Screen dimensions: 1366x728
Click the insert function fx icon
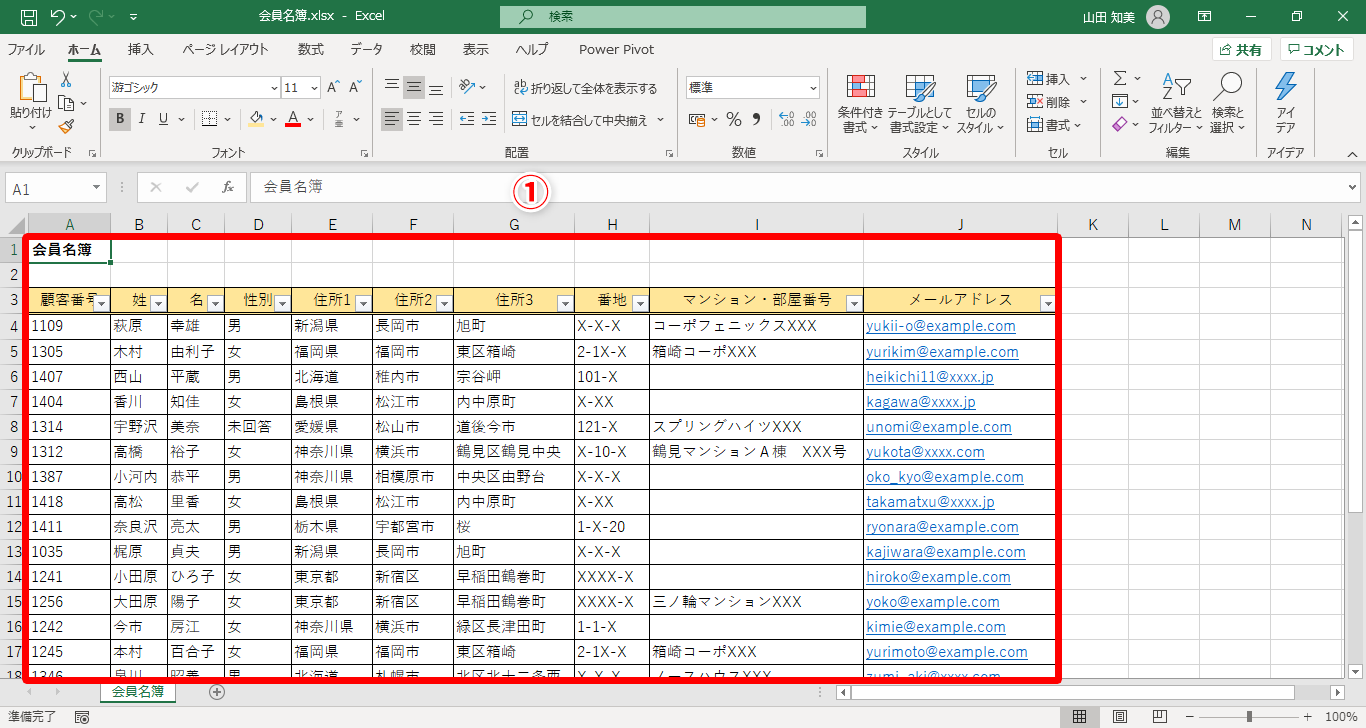coord(228,187)
